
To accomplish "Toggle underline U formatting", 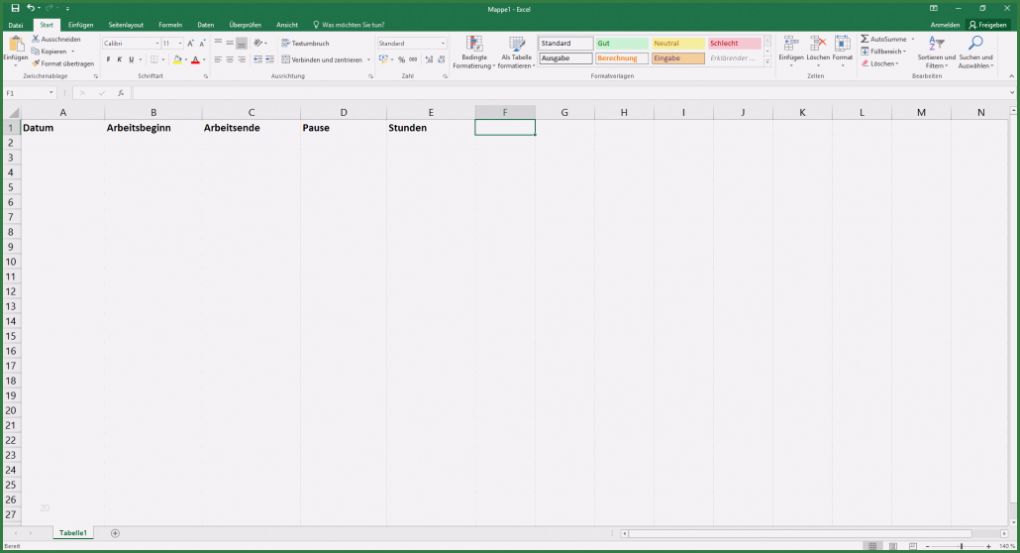I will pos(131,59).
